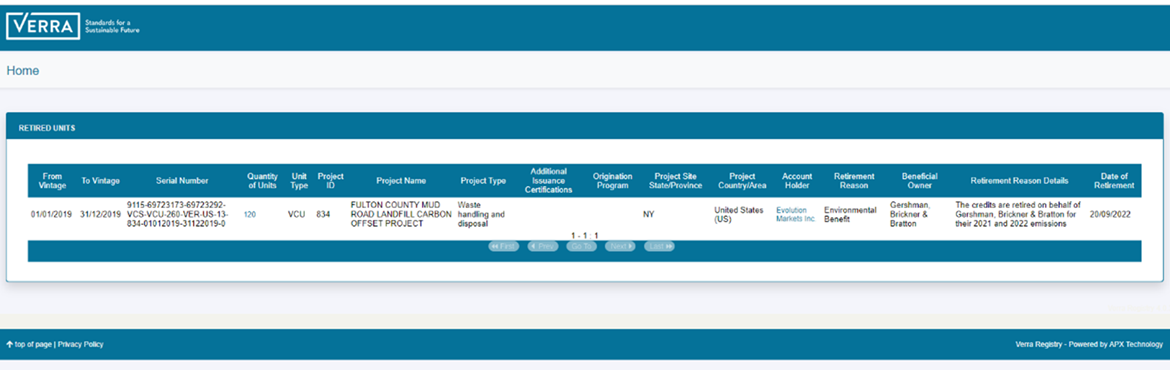Select the serial number starting 9115-69723173
The width and height of the screenshot is (1170, 370).
[177, 214]
